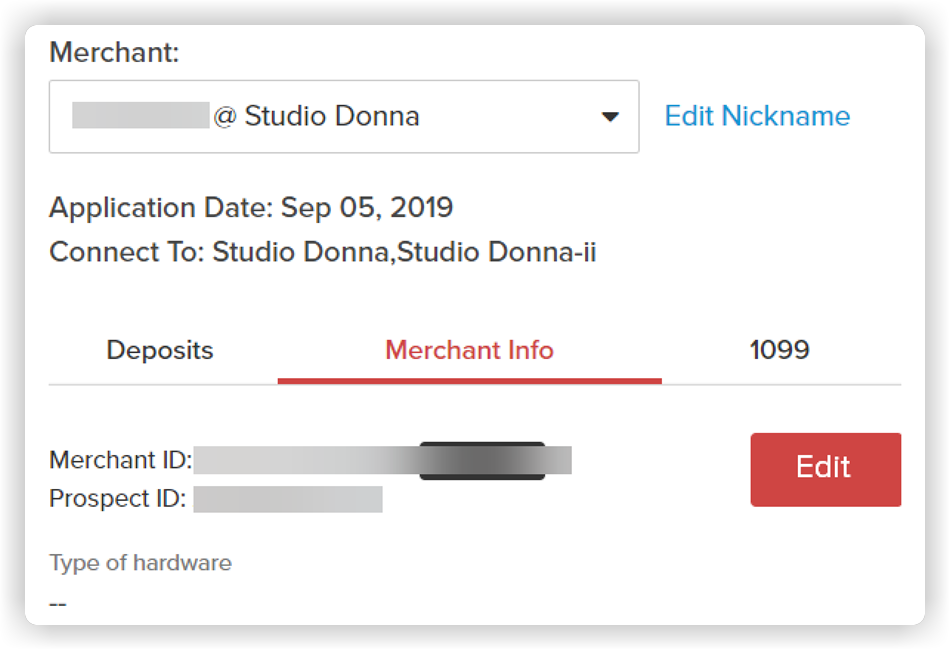Switch to the Deposits tab
Image resolution: width=950 pixels, height=650 pixels.
pos(160,350)
